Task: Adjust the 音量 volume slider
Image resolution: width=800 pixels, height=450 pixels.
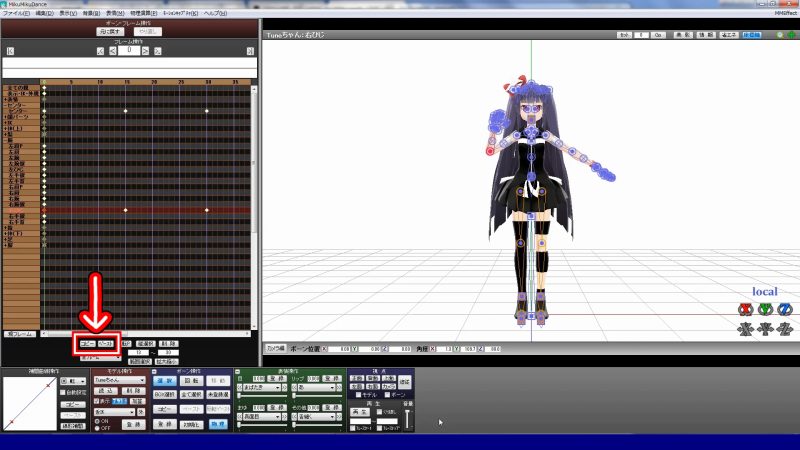Action: coord(407,419)
